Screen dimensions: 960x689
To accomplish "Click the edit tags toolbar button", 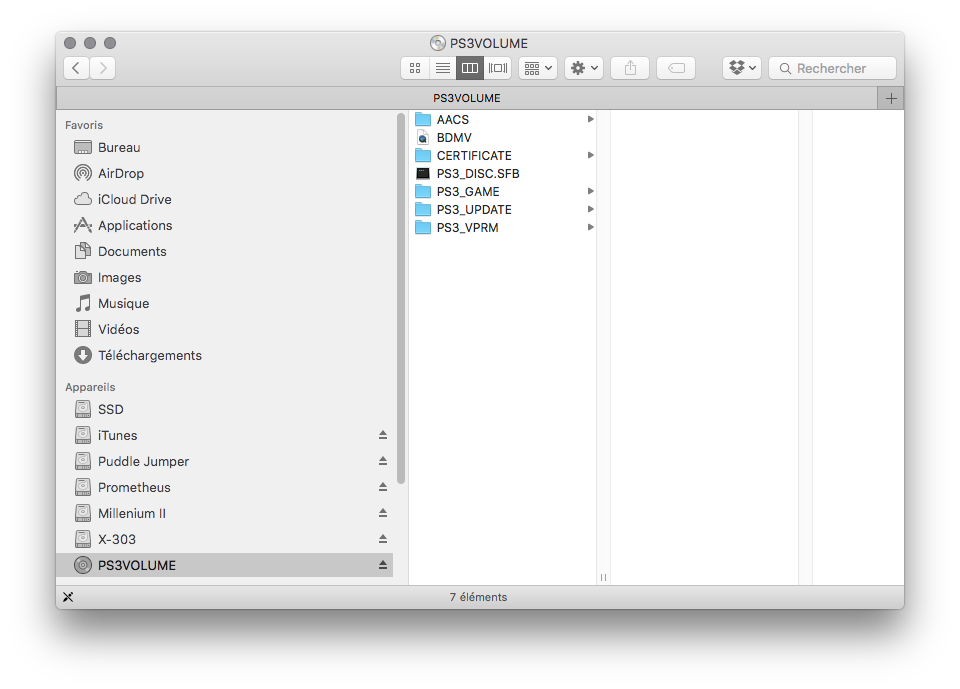I will point(676,68).
